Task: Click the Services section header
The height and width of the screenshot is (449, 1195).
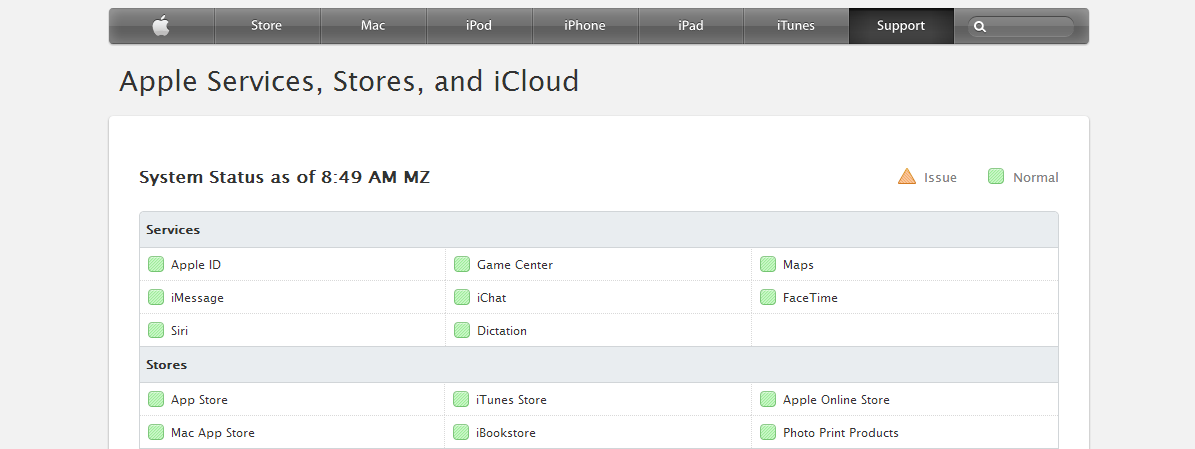Action: click(599, 229)
